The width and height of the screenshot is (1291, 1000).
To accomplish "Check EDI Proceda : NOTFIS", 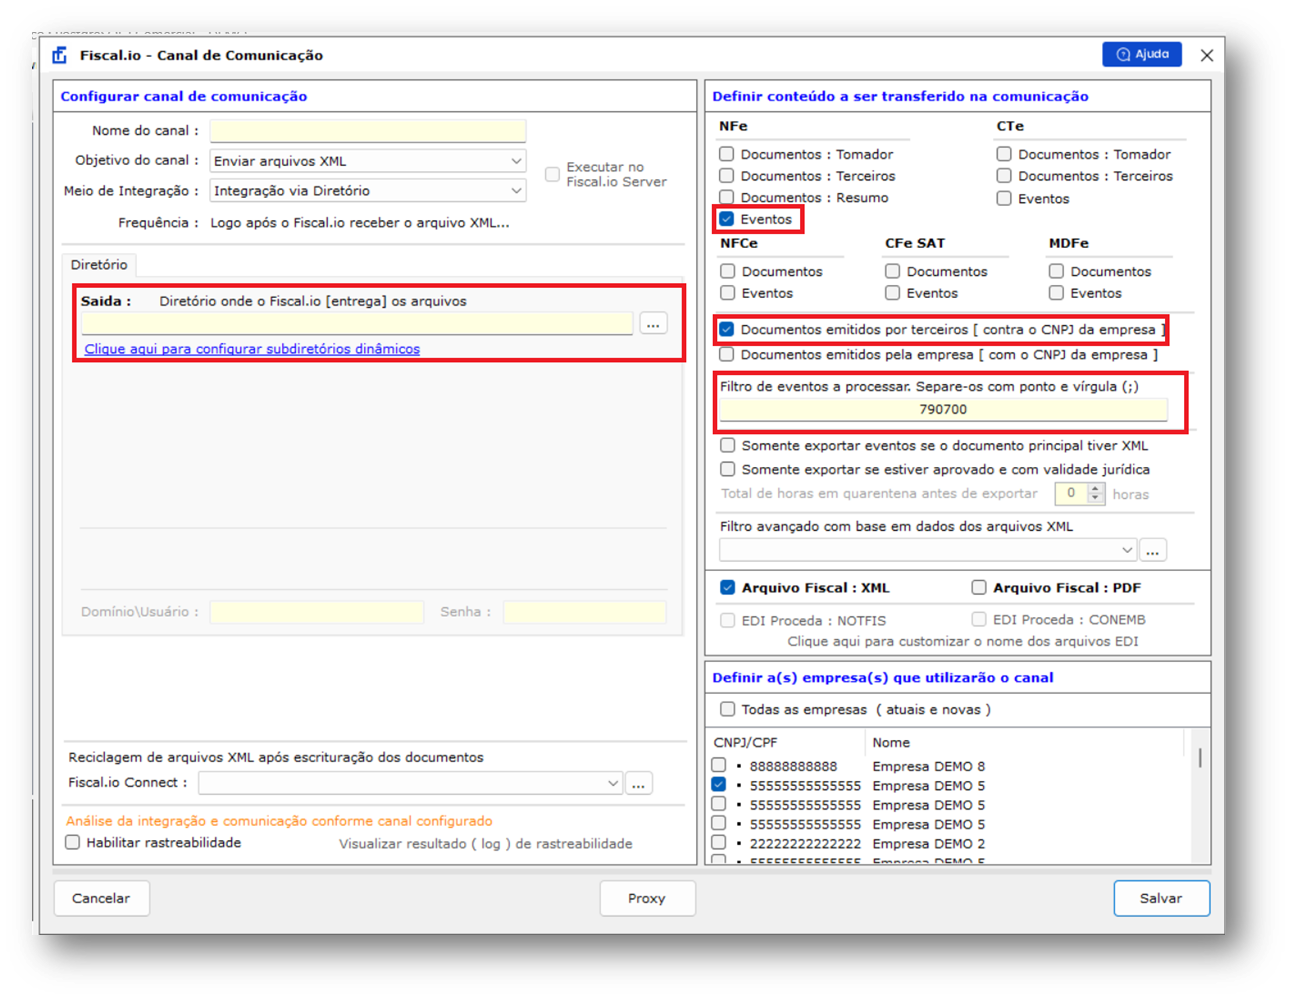I will click(x=728, y=620).
